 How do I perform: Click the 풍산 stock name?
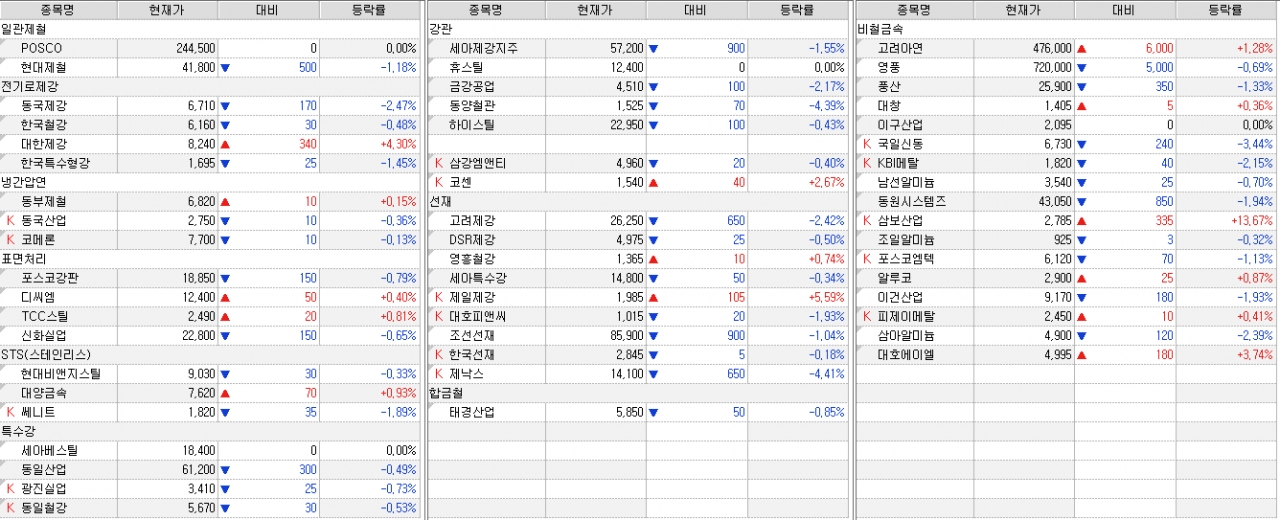pos(888,87)
